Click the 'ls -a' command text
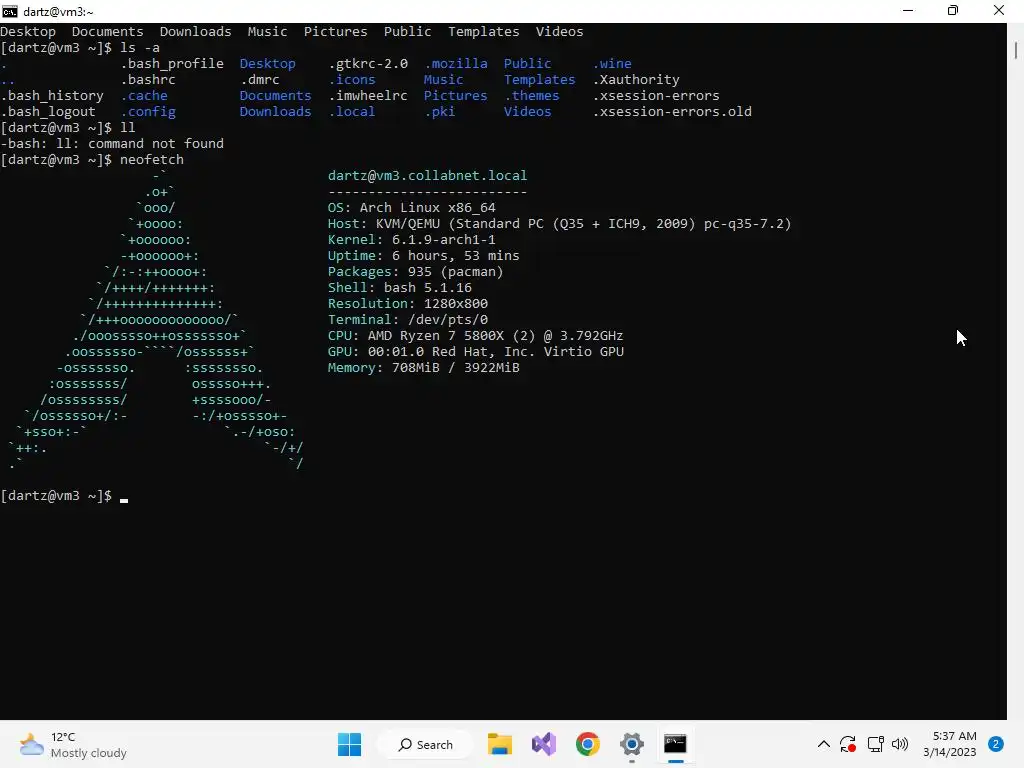 (140, 48)
